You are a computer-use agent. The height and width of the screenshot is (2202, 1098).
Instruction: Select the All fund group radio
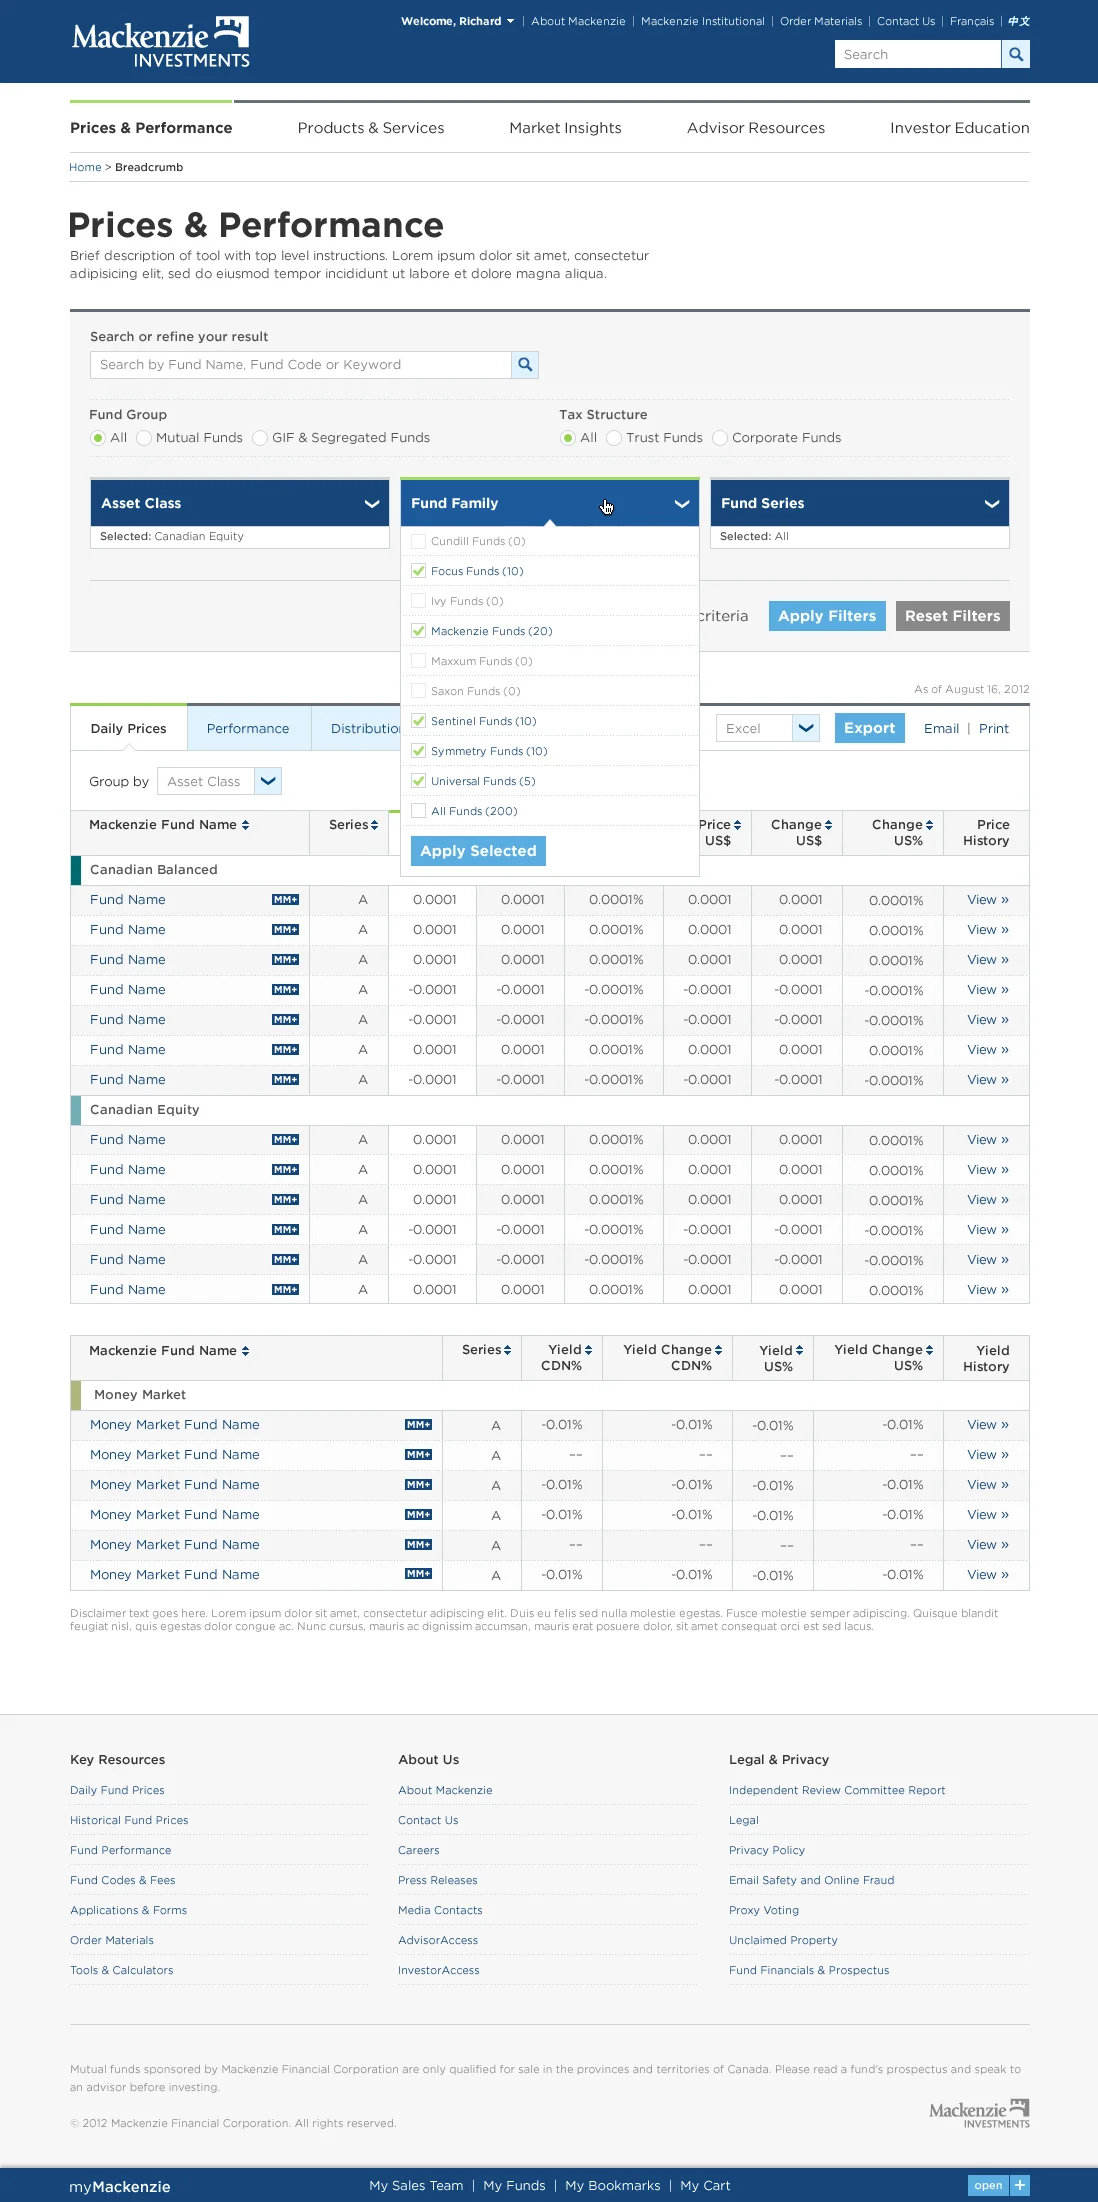tap(97, 438)
